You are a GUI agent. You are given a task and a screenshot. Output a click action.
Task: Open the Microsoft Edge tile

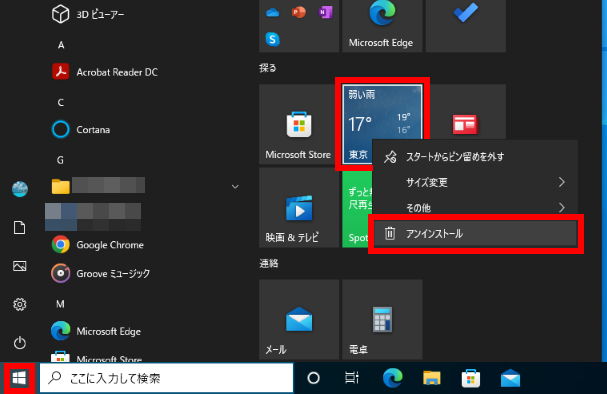tap(382, 25)
